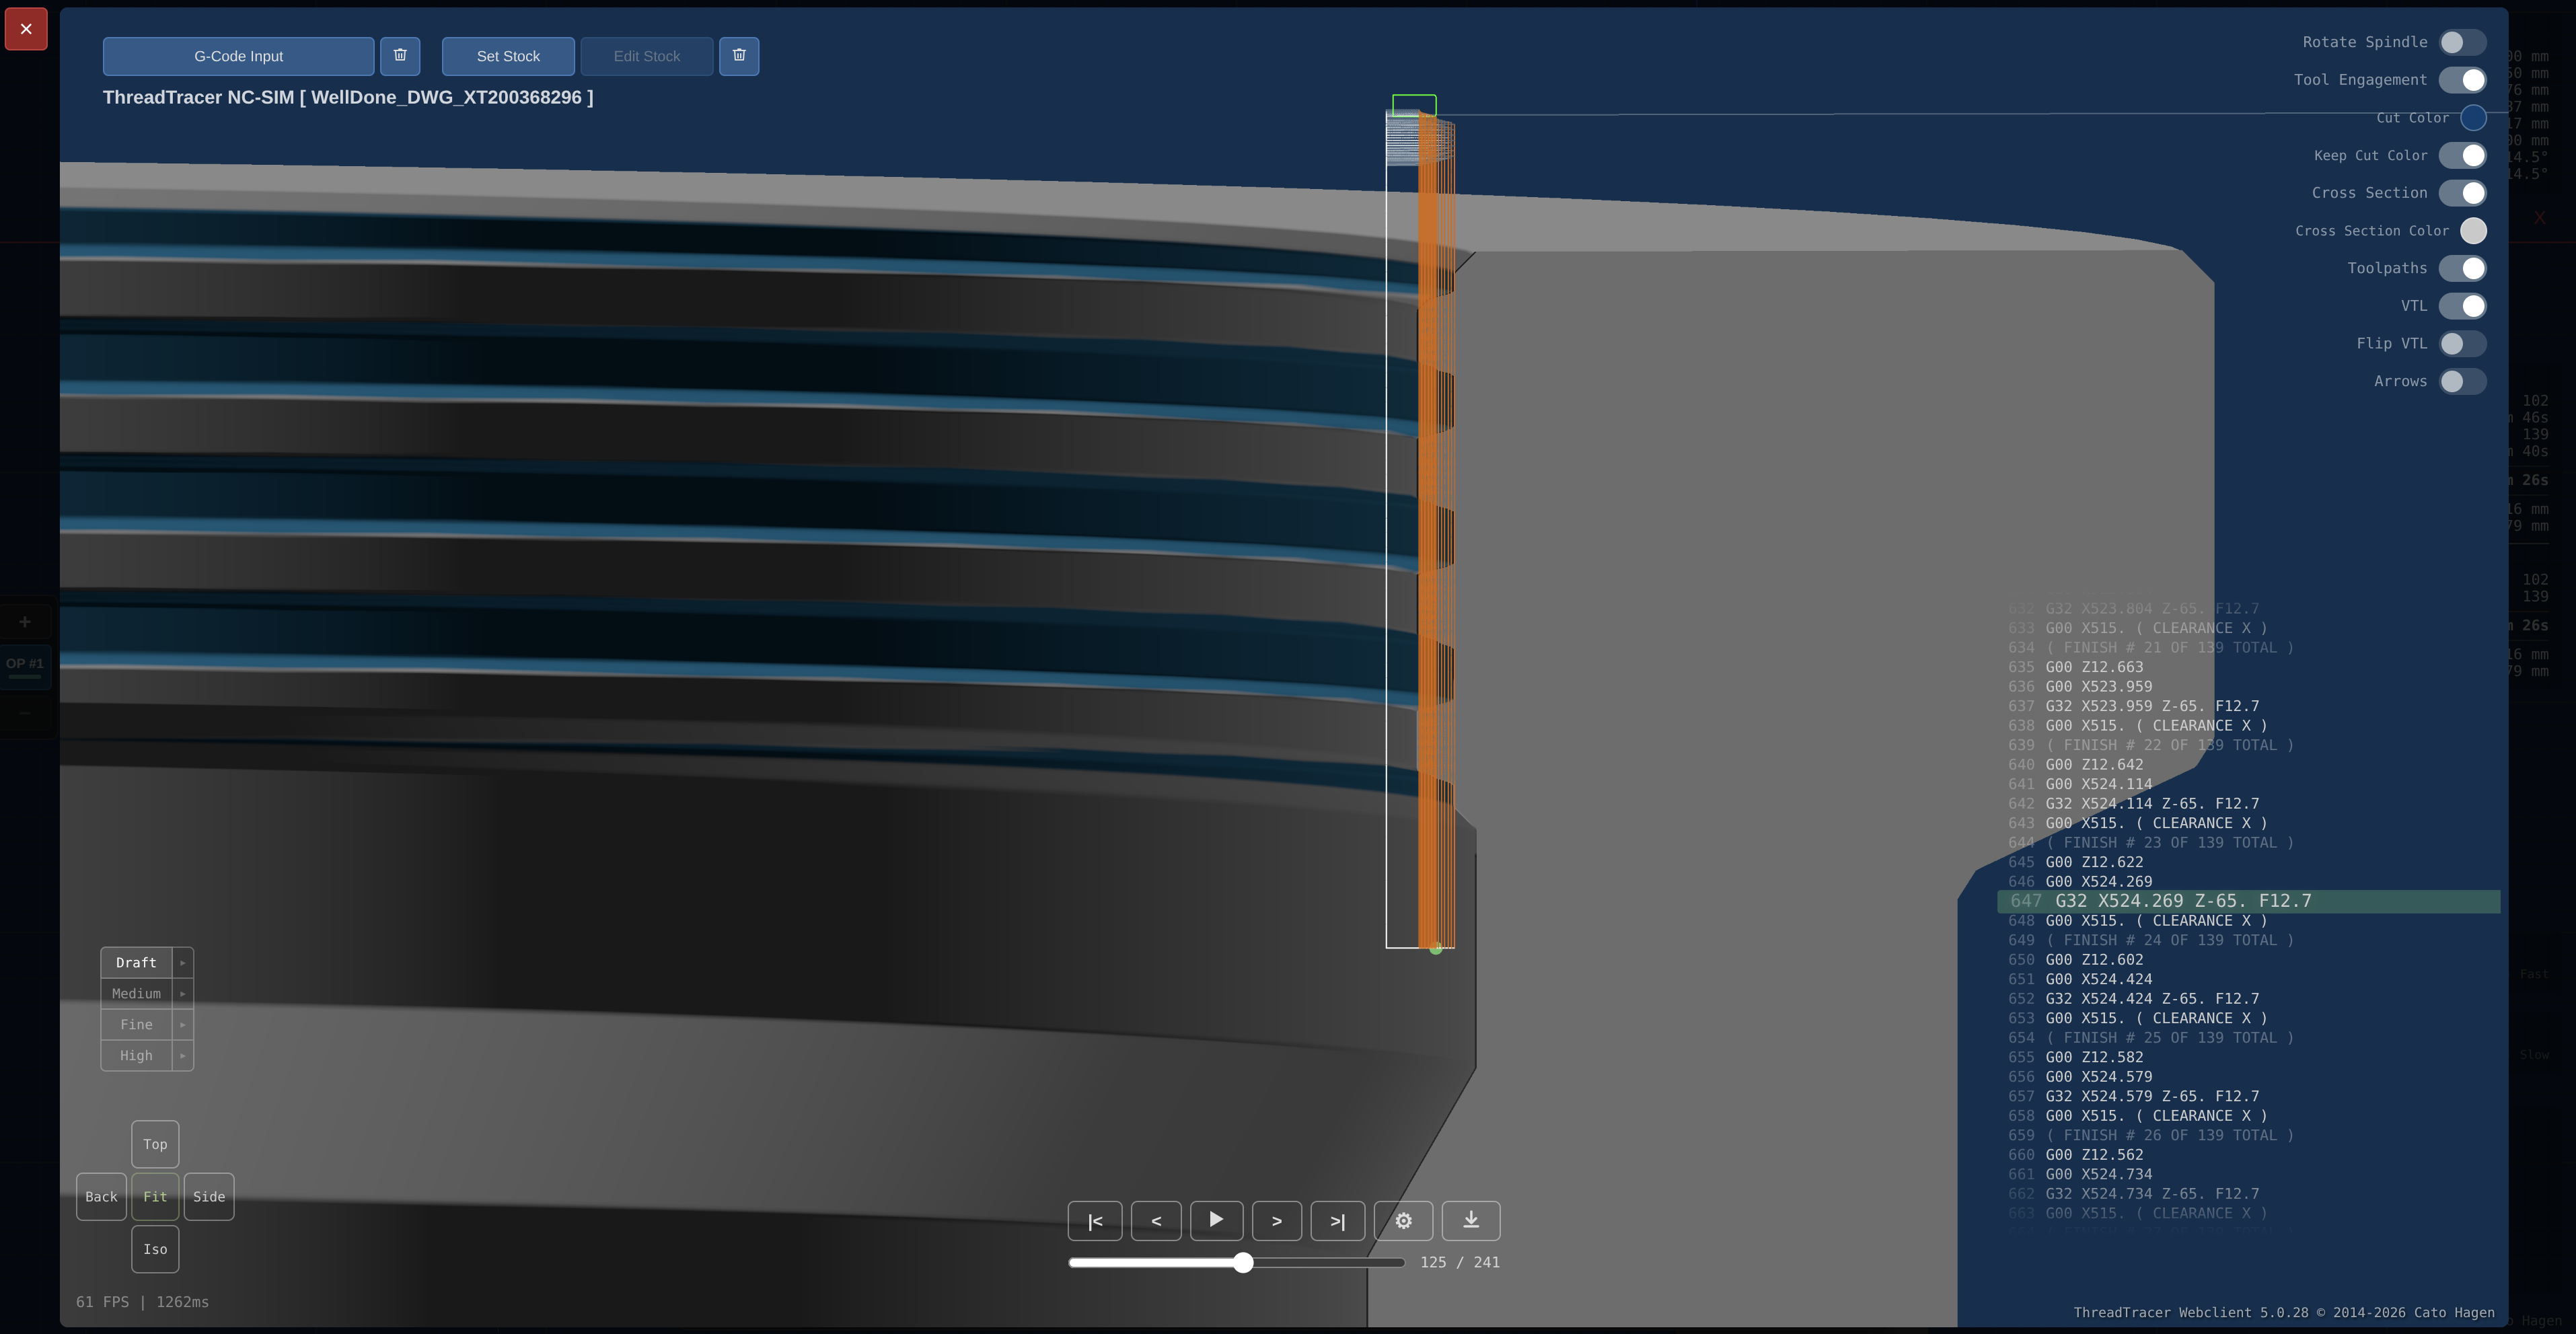Switch to the Iso view
This screenshot has height=1334, width=2576.
click(155, 1249)
